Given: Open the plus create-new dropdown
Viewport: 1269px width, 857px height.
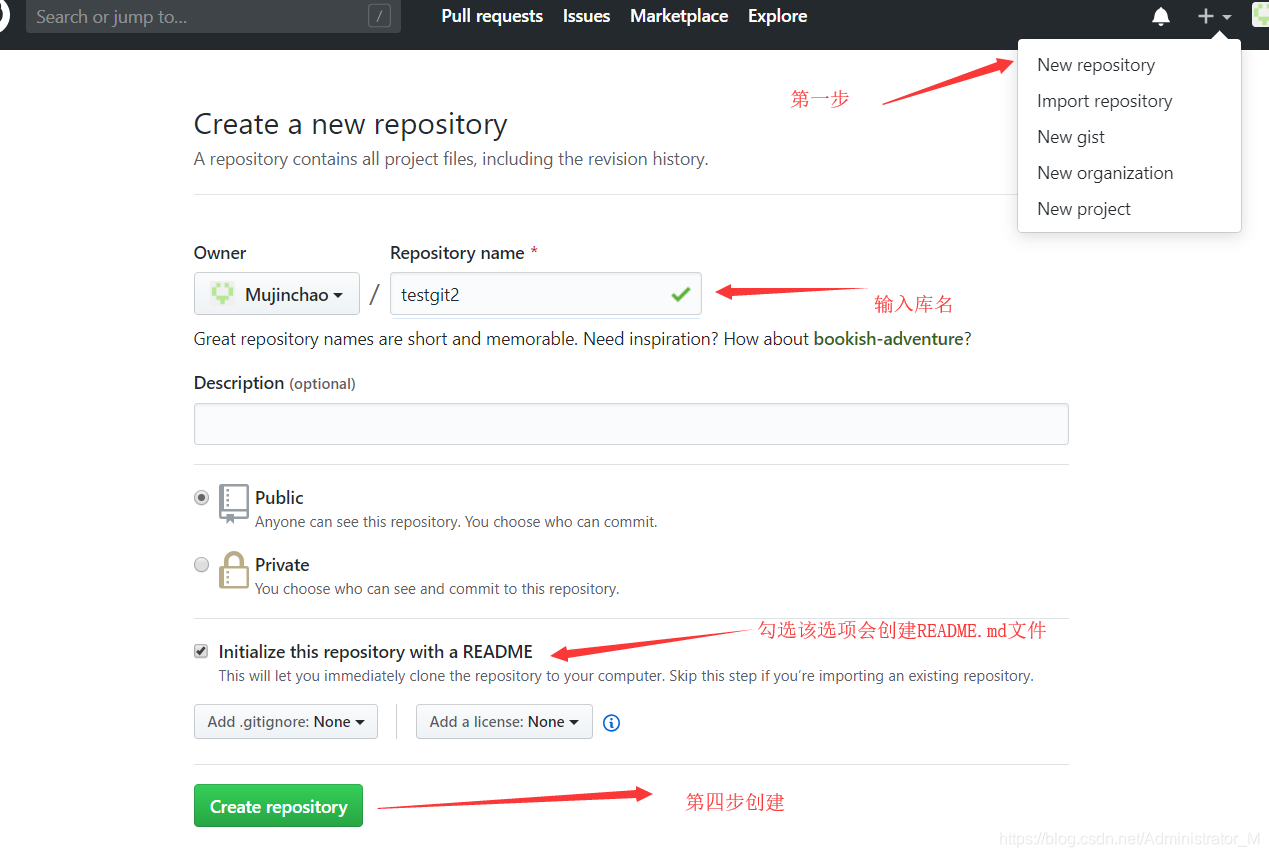Looking at the screenshot, I should 1214,16.
